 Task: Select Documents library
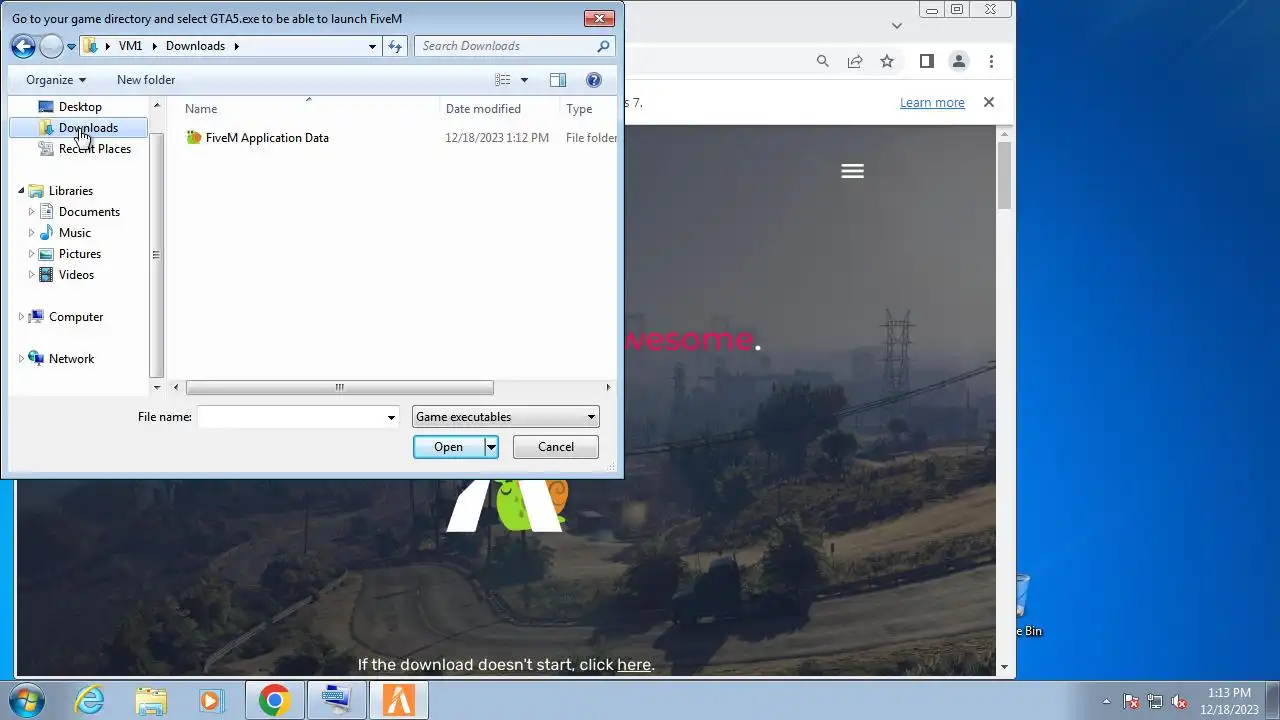click(x=89, y=212)
